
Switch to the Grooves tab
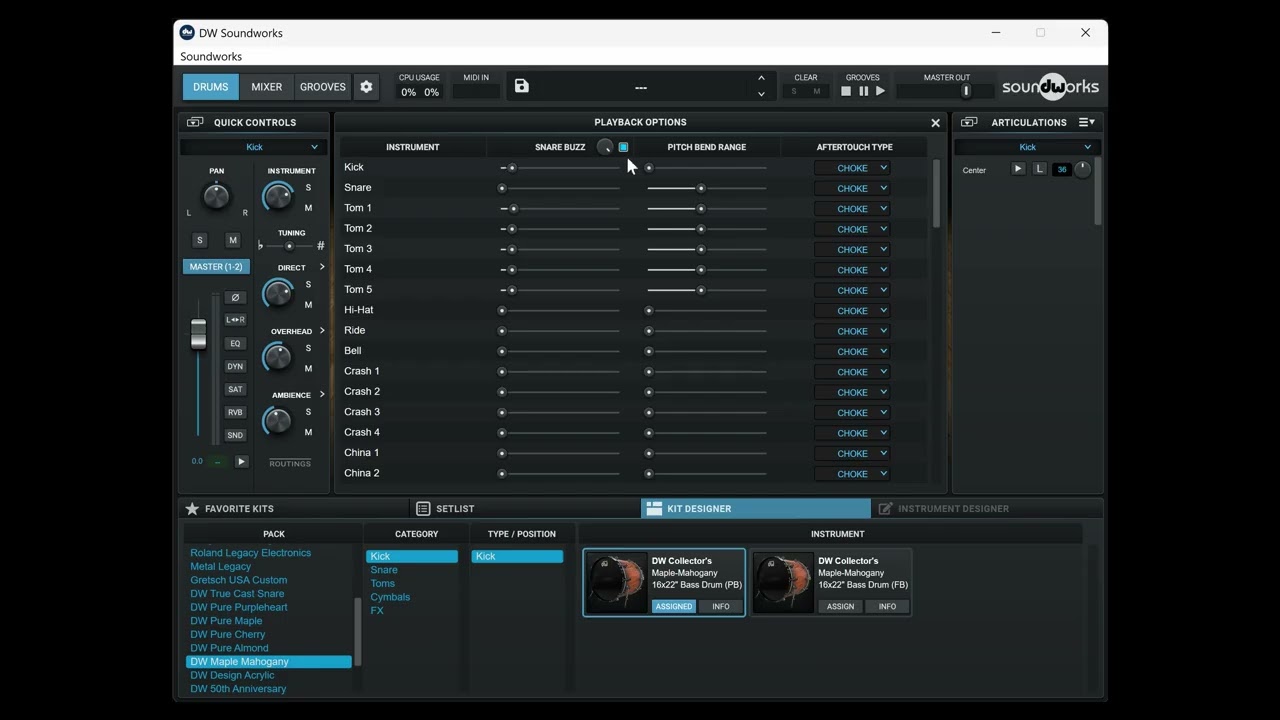323,87
